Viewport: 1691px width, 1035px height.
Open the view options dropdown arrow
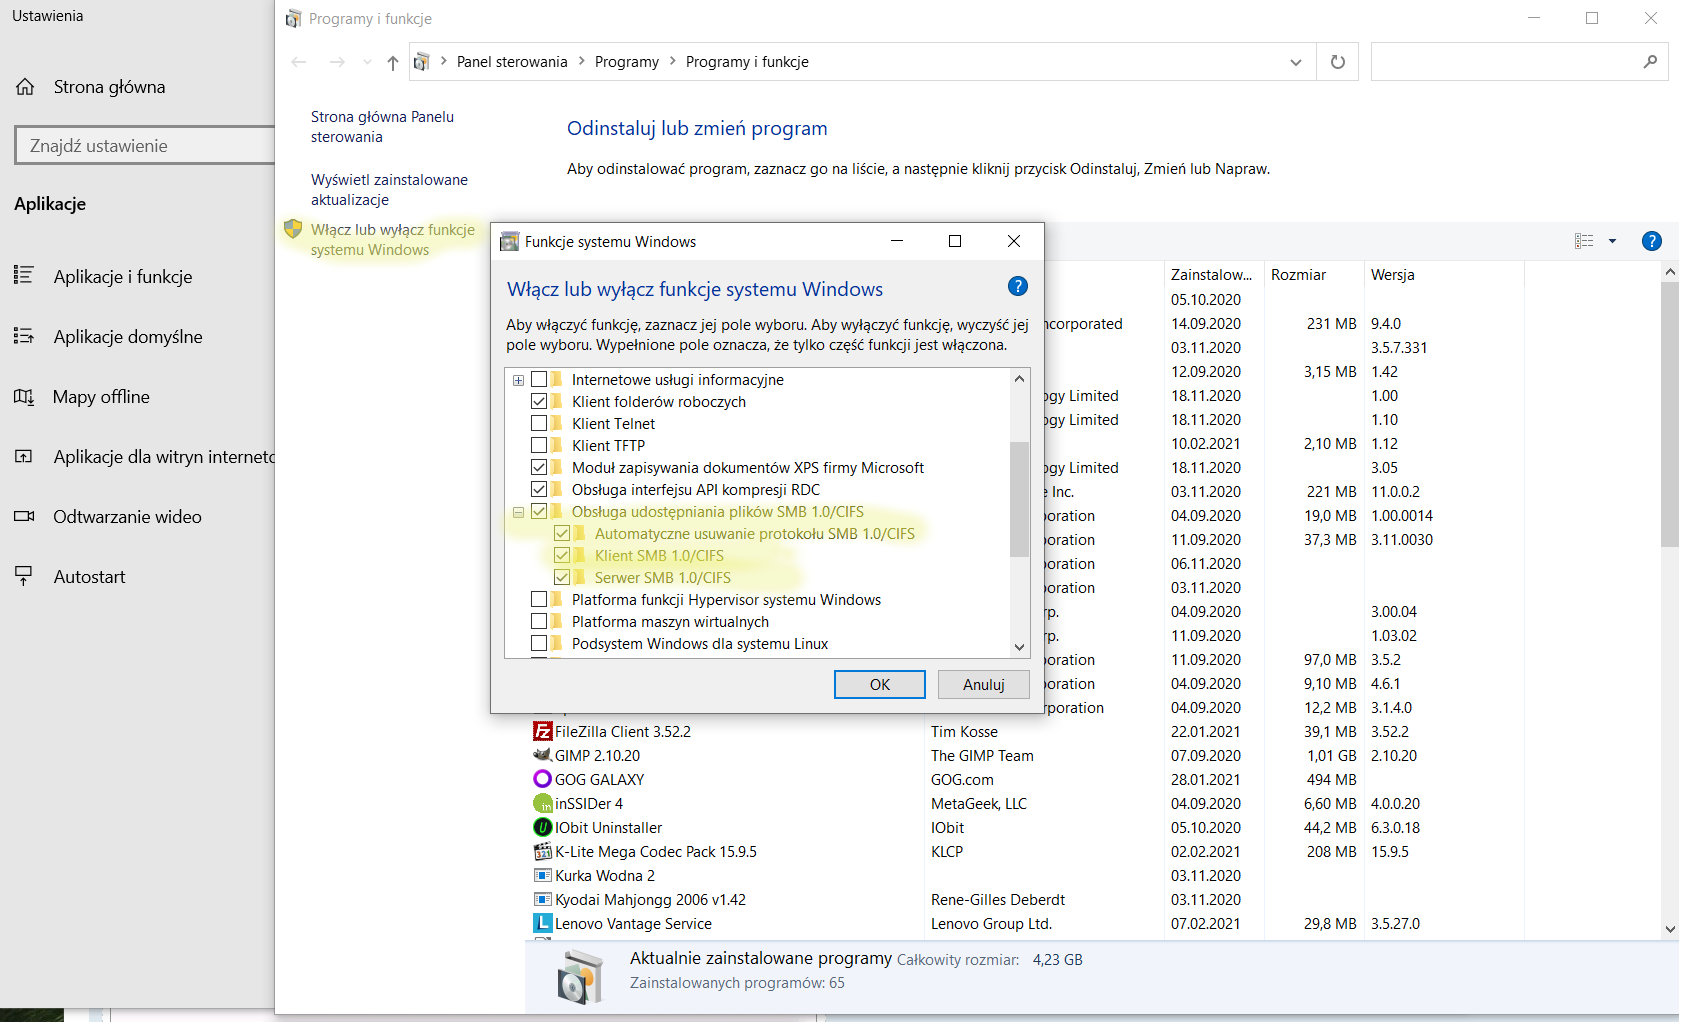coord(1612,241)
